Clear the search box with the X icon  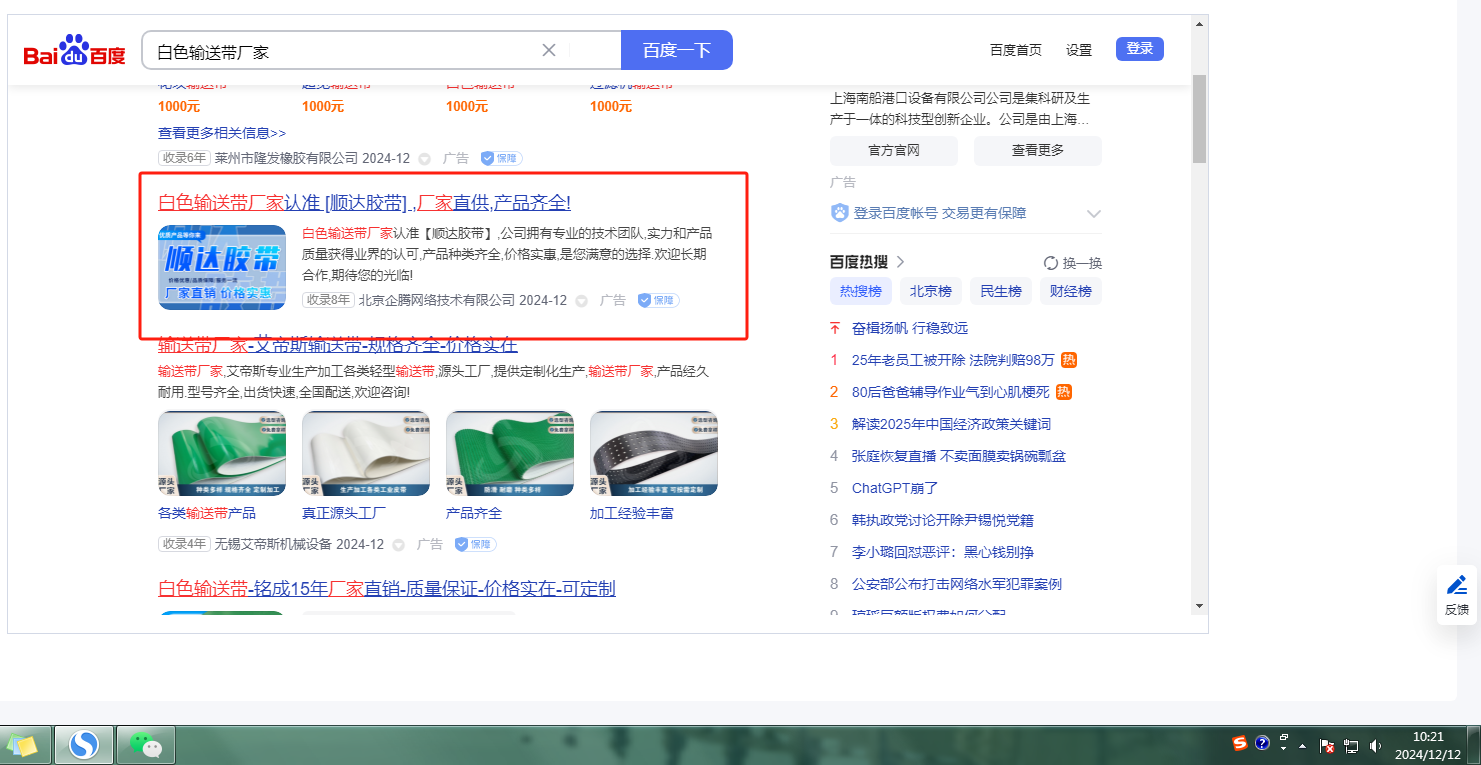548,50
